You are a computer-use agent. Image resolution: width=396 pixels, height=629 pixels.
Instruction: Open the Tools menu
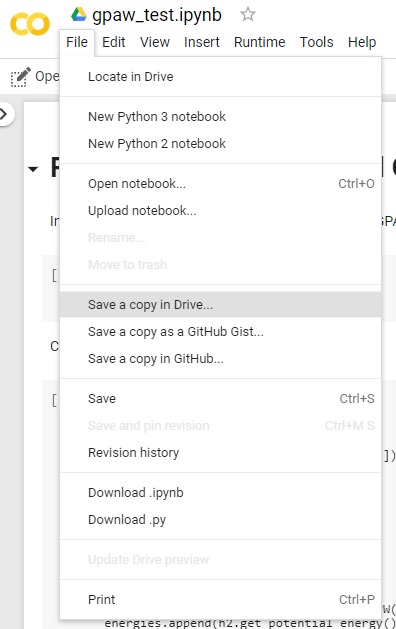(x=317, y=42)
